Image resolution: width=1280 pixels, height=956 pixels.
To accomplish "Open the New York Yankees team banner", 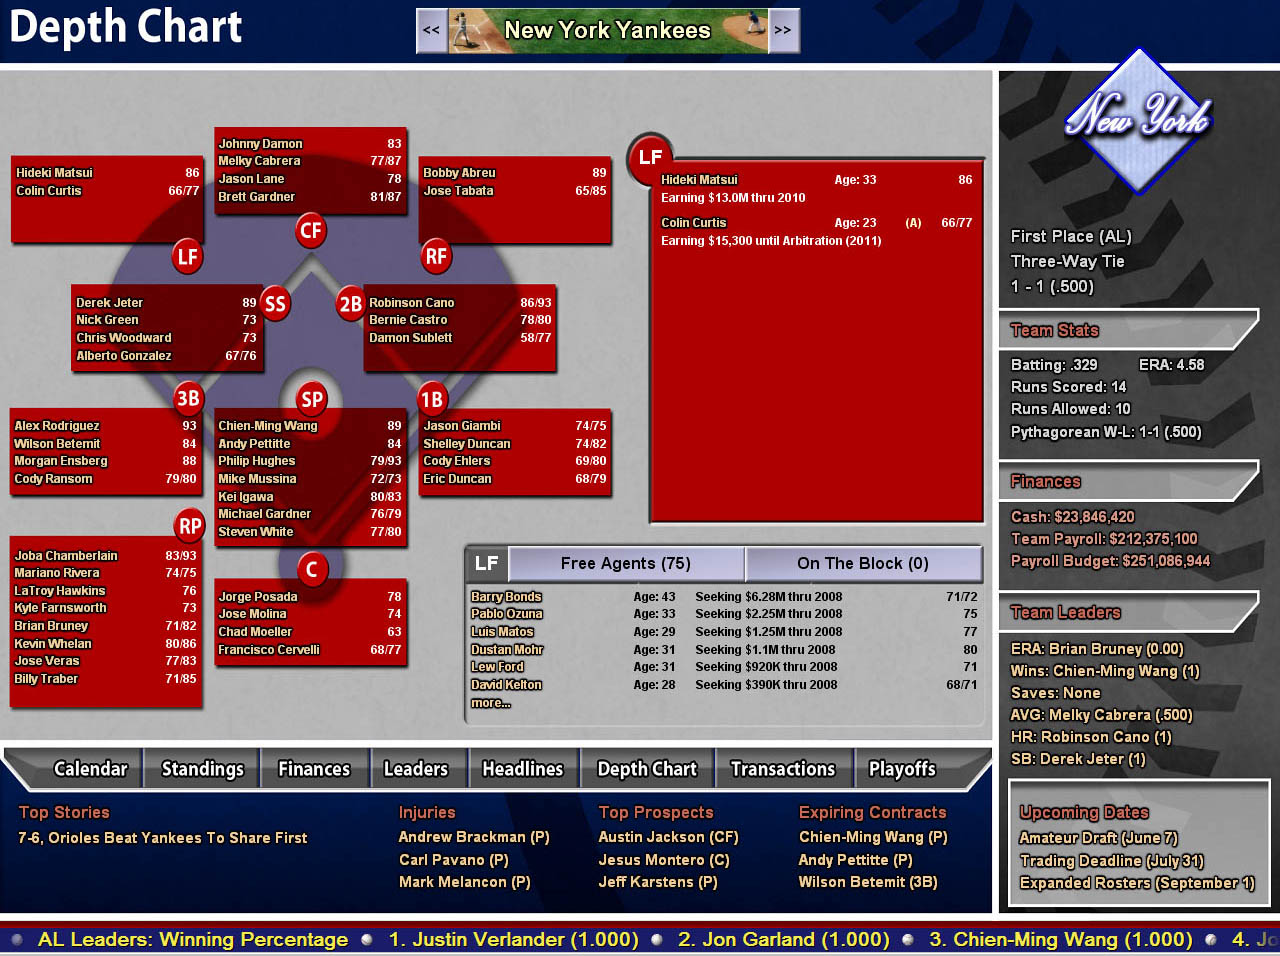I will click(608, 31).
